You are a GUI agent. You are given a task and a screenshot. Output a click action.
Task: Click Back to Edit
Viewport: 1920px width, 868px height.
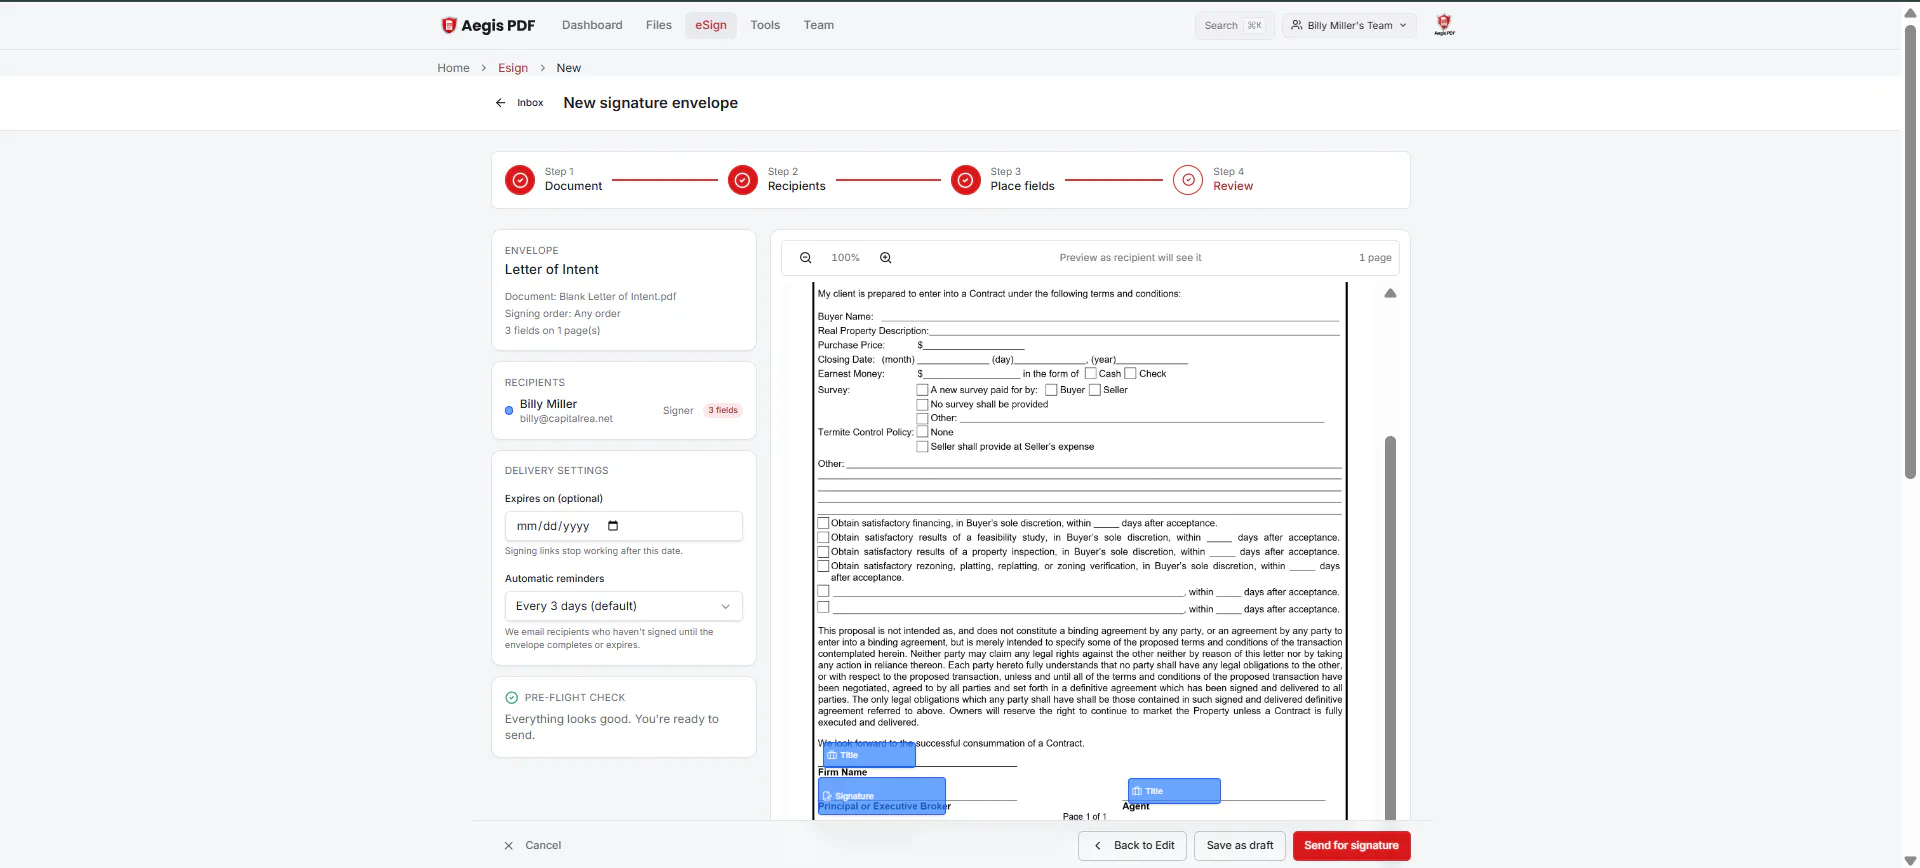tap(1133, 846)
